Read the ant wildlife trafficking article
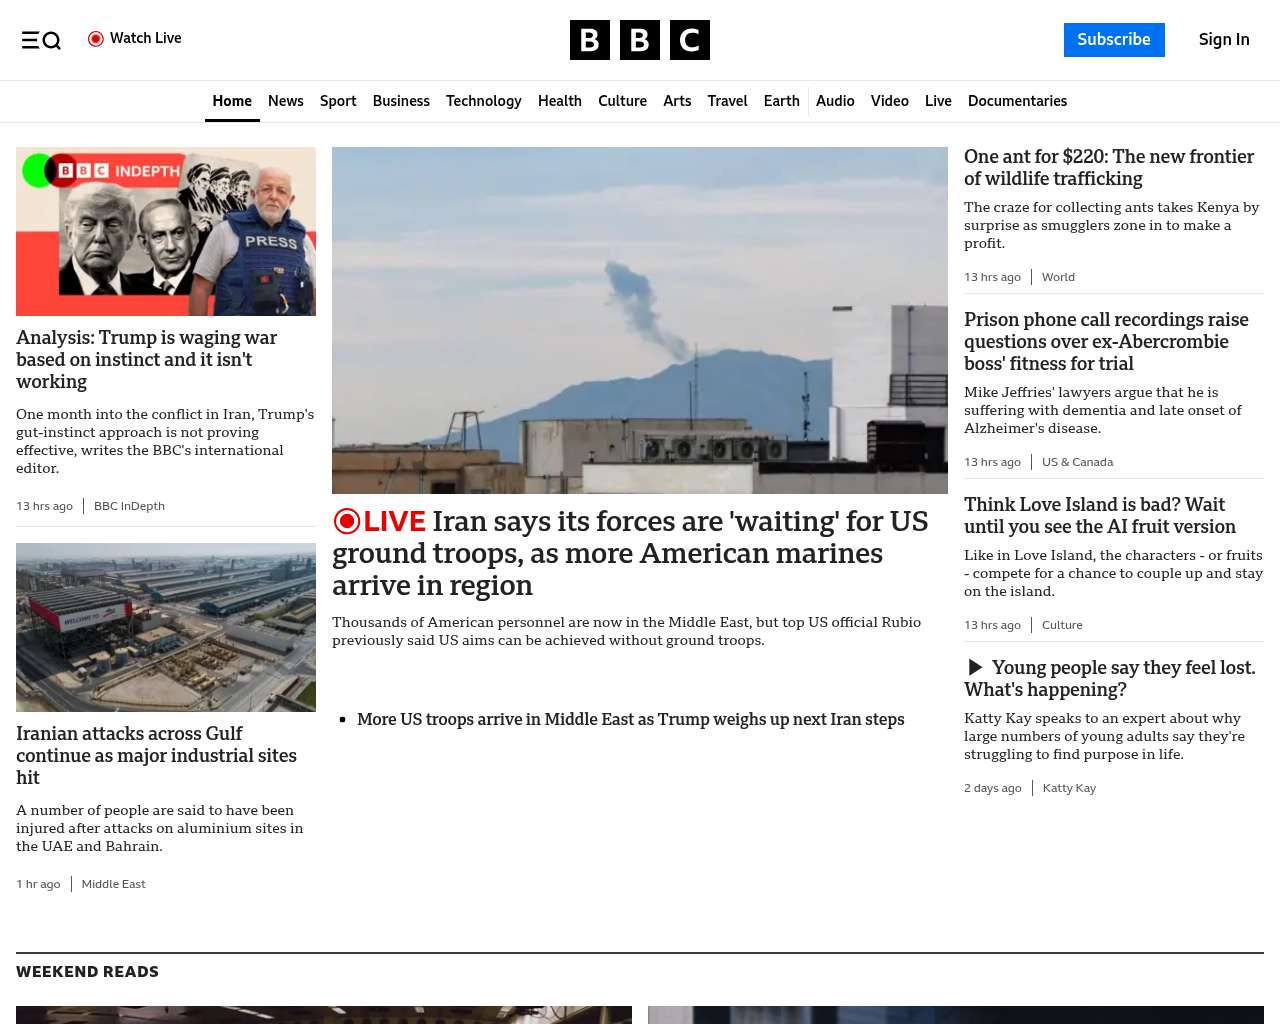The height and width of the screenshot is (1024, 1280). (x=1108, y=168)
